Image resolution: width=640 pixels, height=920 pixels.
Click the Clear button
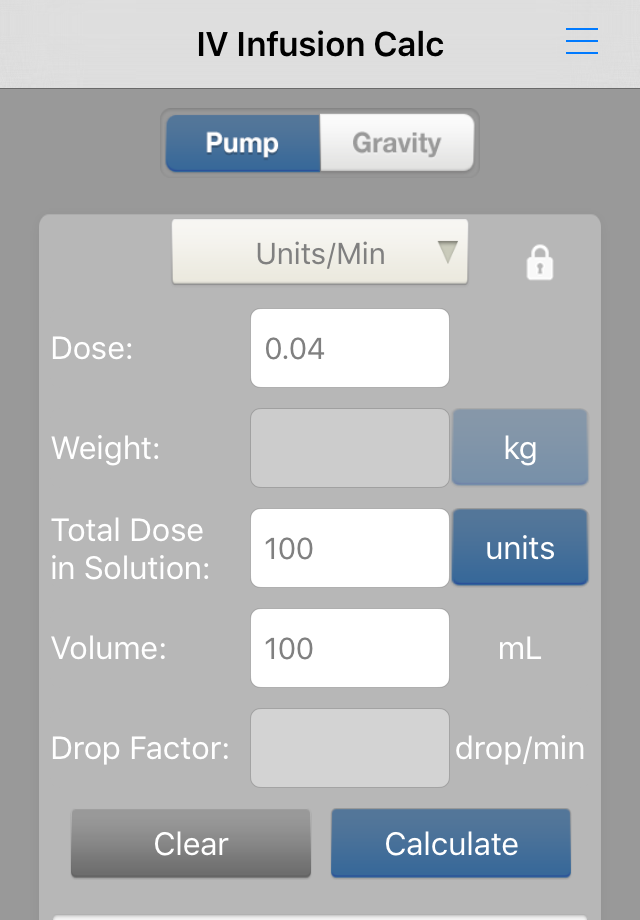191,843
